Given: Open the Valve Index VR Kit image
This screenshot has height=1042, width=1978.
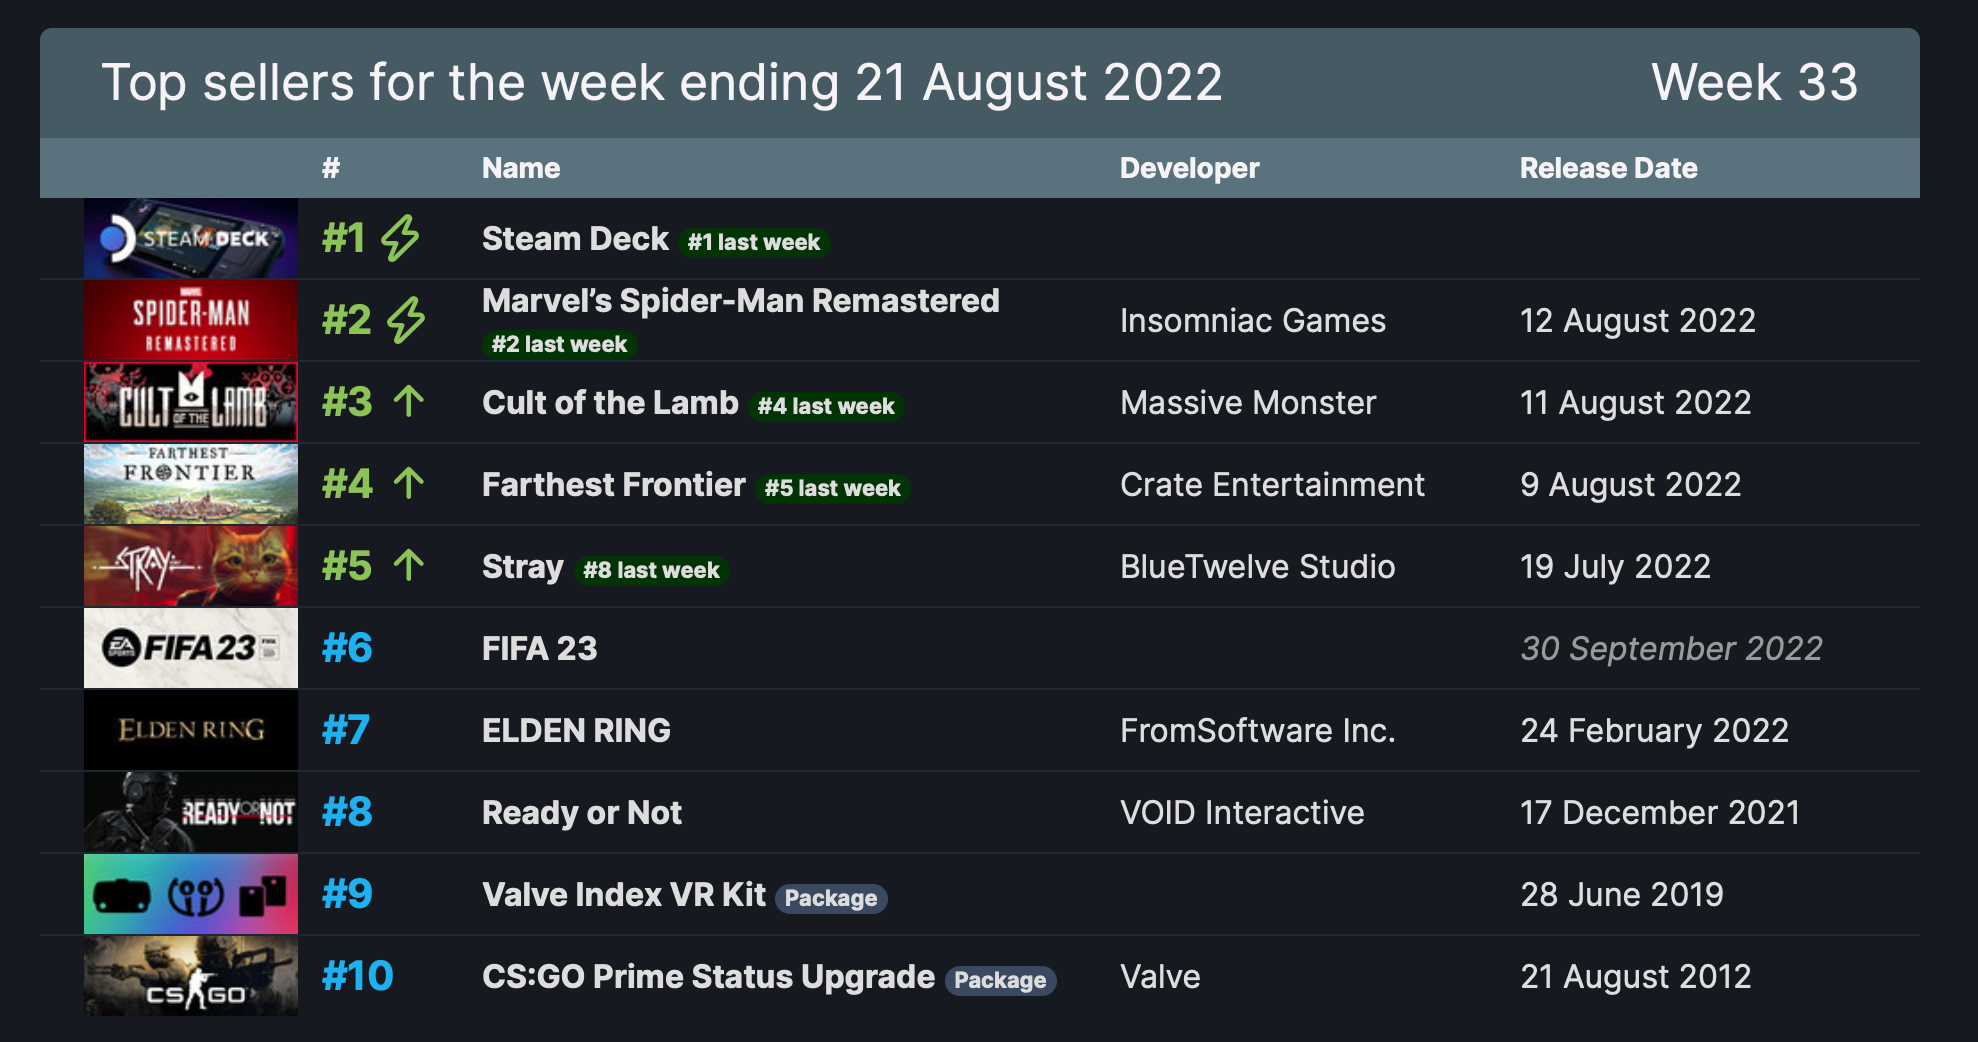Looking at the screenshot, I should tap(190, 894).
